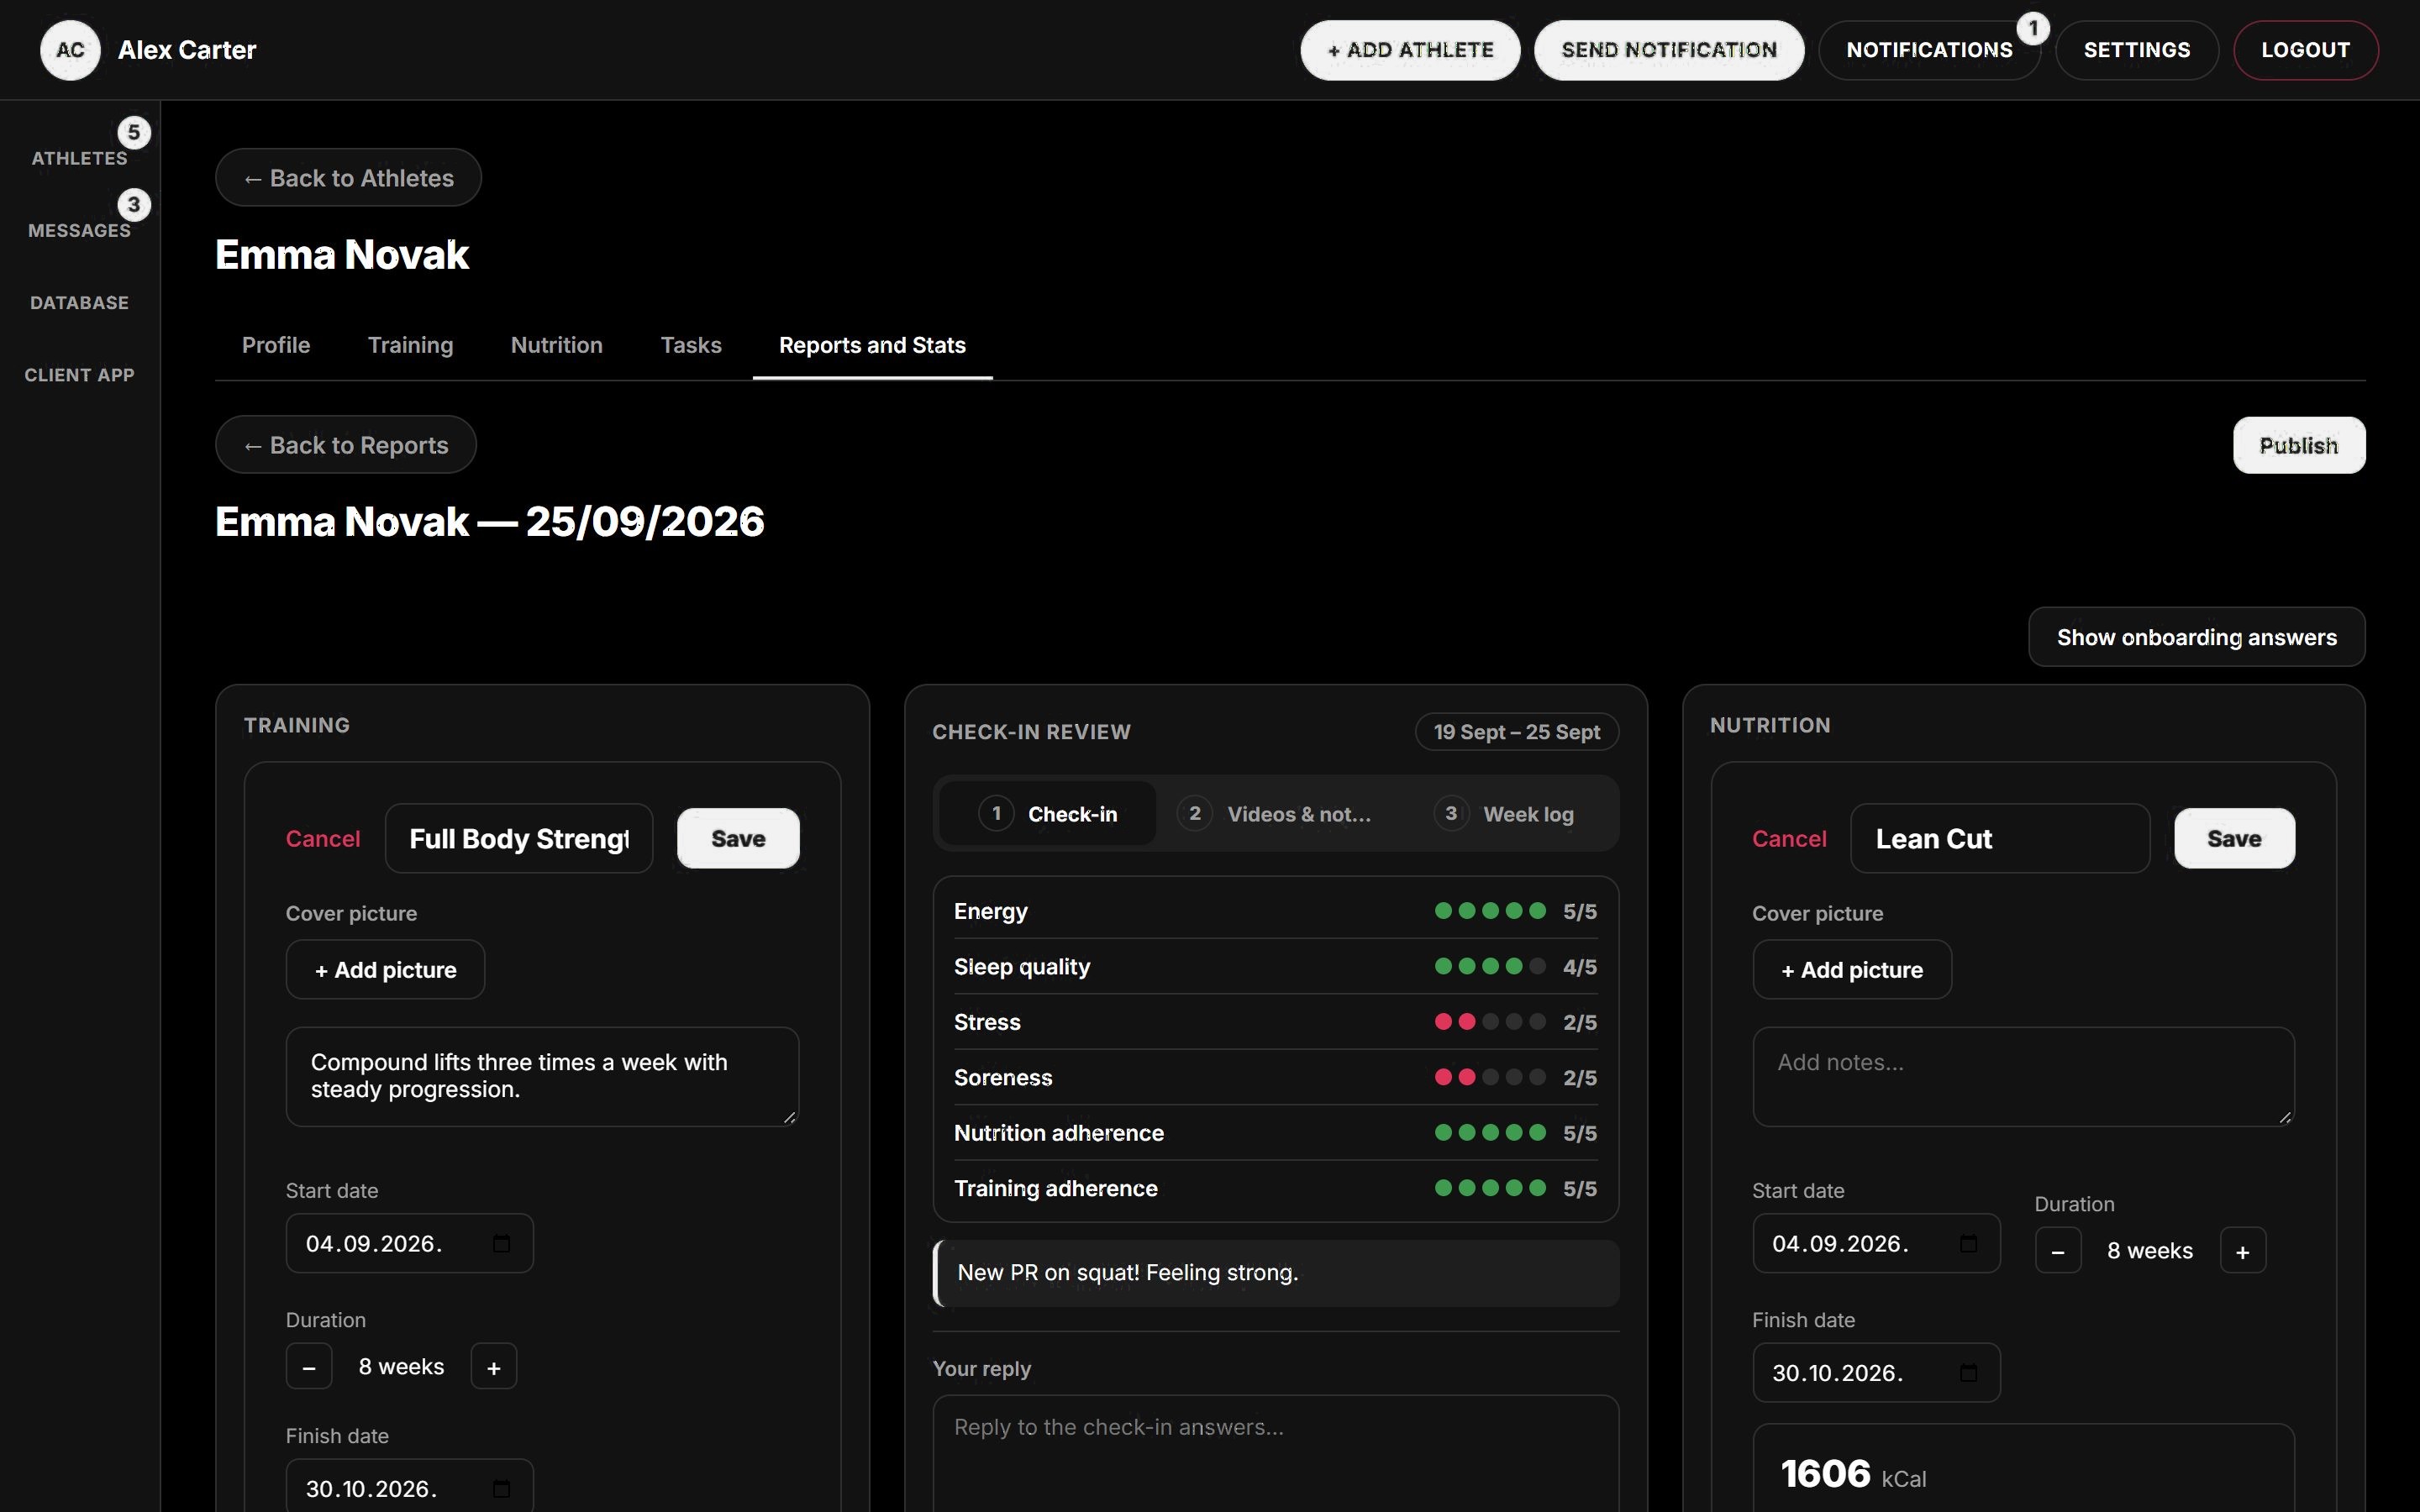Click the check-in reply text box
The image size is (2420, 1512).
pos(1275,1455)
